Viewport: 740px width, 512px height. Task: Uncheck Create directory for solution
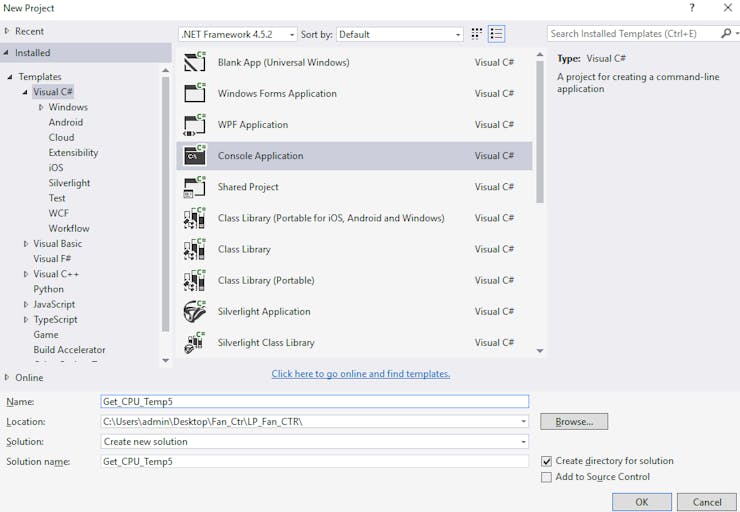tap(547, 461)
